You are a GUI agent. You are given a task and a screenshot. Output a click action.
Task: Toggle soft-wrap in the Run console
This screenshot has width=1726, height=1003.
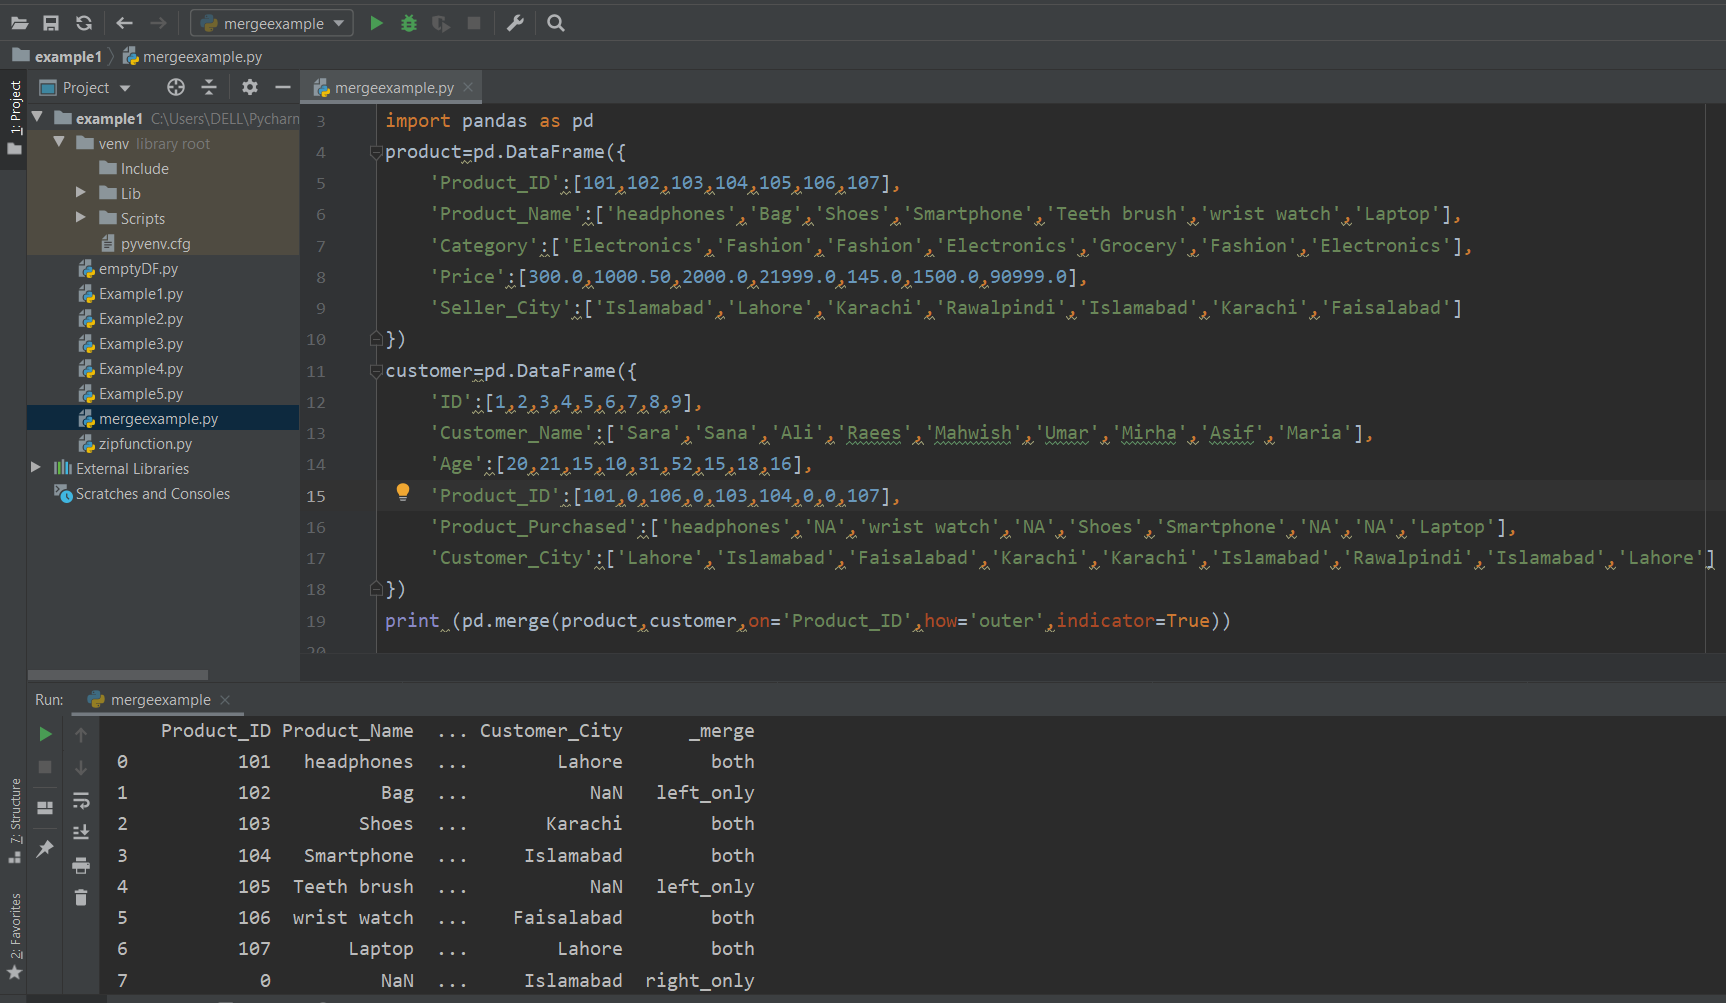coord(81,800)
